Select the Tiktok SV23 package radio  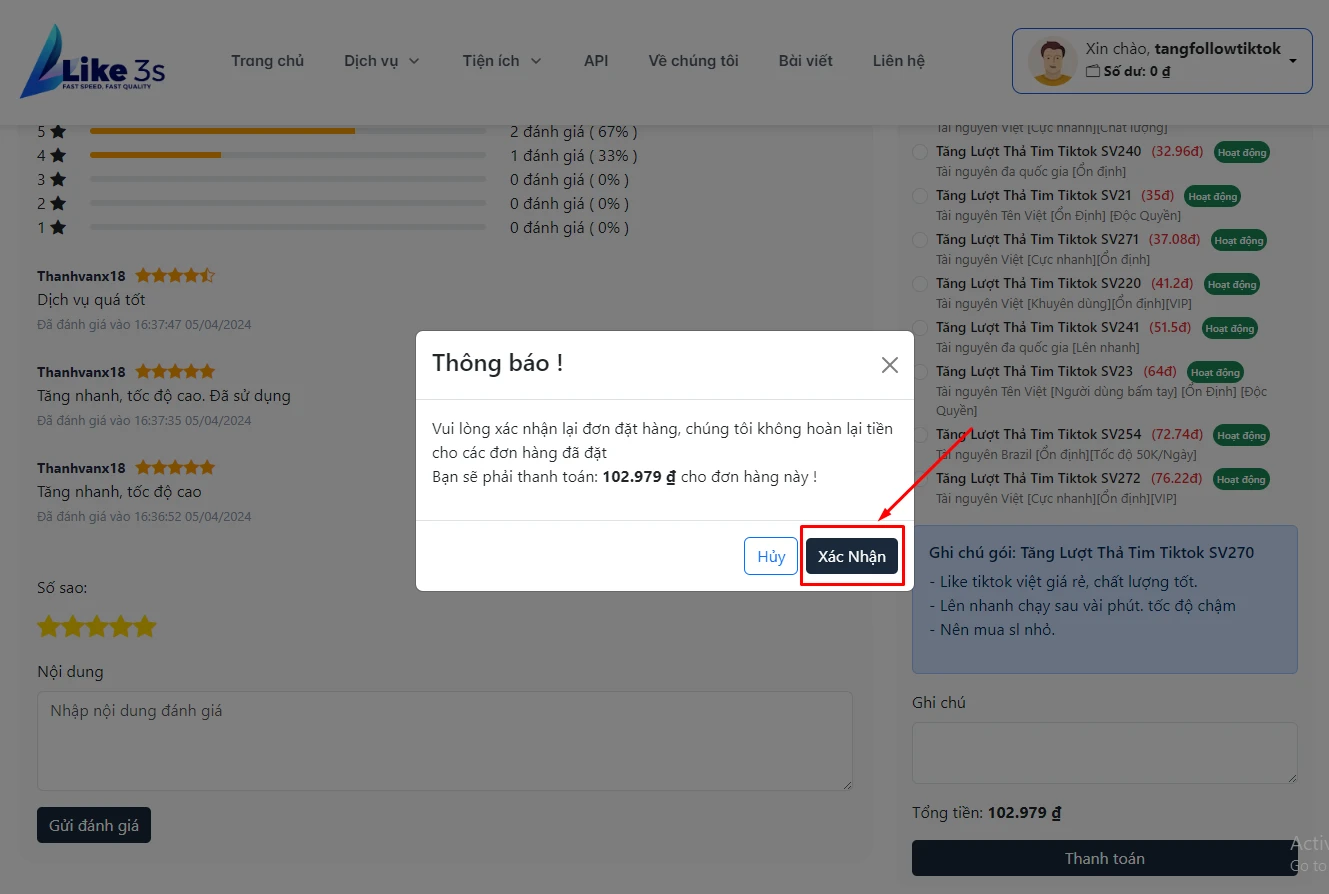920,373
